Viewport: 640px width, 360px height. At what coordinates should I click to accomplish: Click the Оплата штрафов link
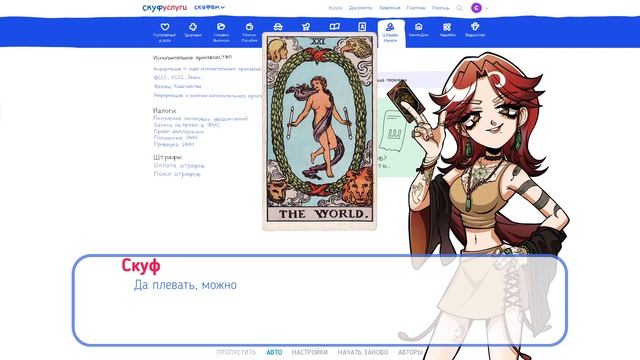pyautogui.click(x=179, y=166)
